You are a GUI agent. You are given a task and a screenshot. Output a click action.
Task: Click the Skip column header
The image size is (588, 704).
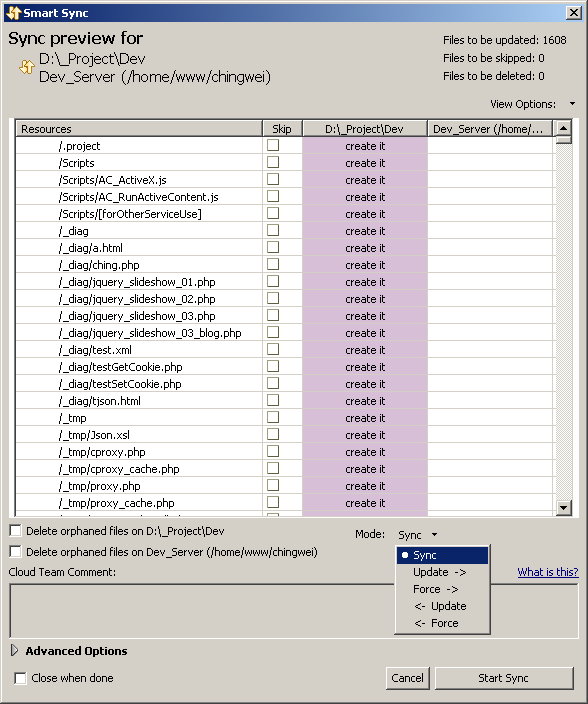[282, 129]
